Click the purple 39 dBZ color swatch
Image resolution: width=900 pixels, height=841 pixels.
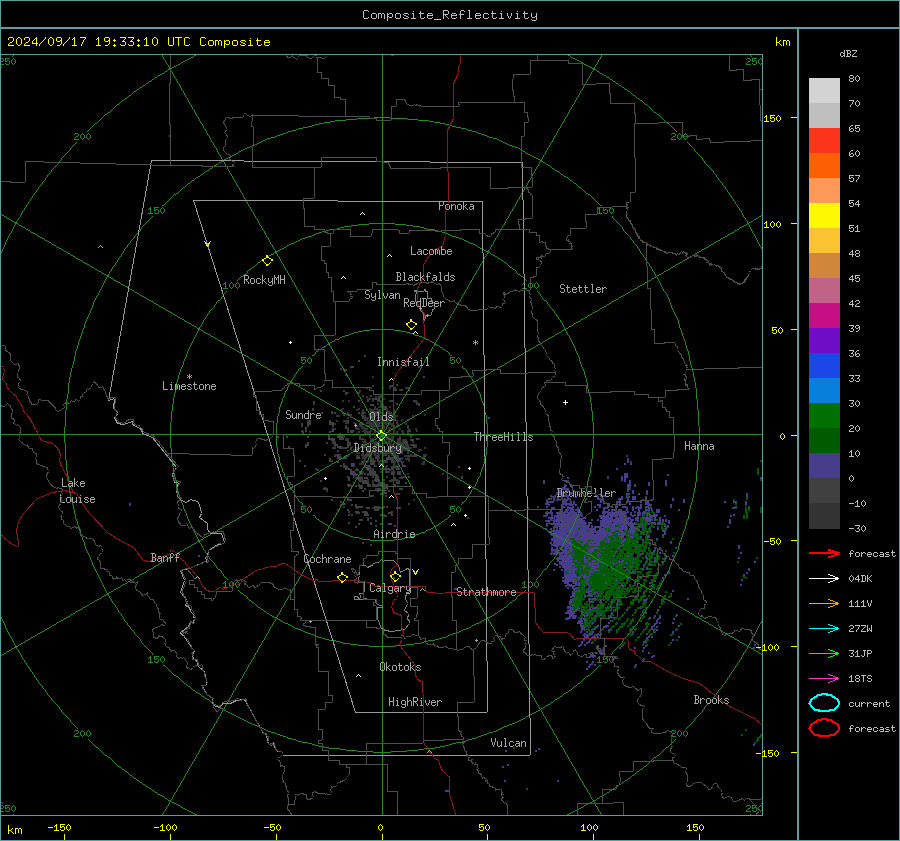(824, 341)
